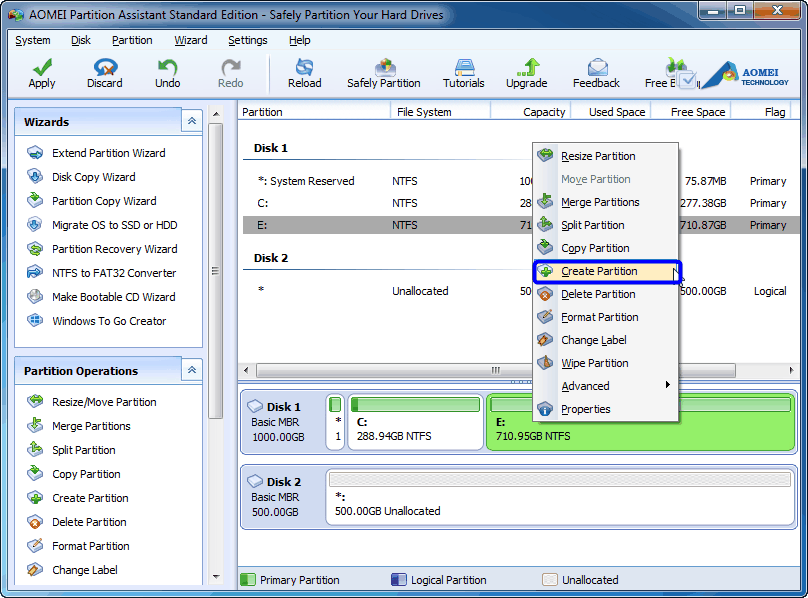
Task: Click the Redo toolbar icon
Action: (230, 73)
